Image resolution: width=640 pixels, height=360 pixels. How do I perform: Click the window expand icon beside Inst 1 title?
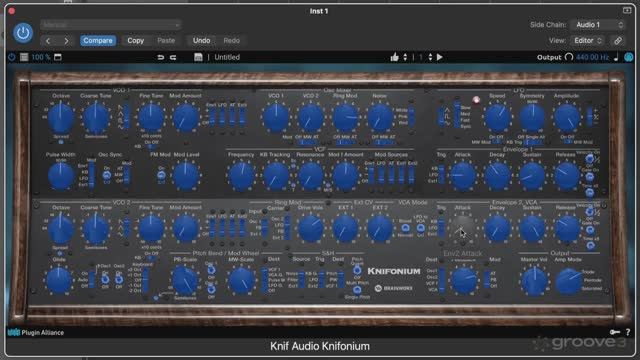627,10
